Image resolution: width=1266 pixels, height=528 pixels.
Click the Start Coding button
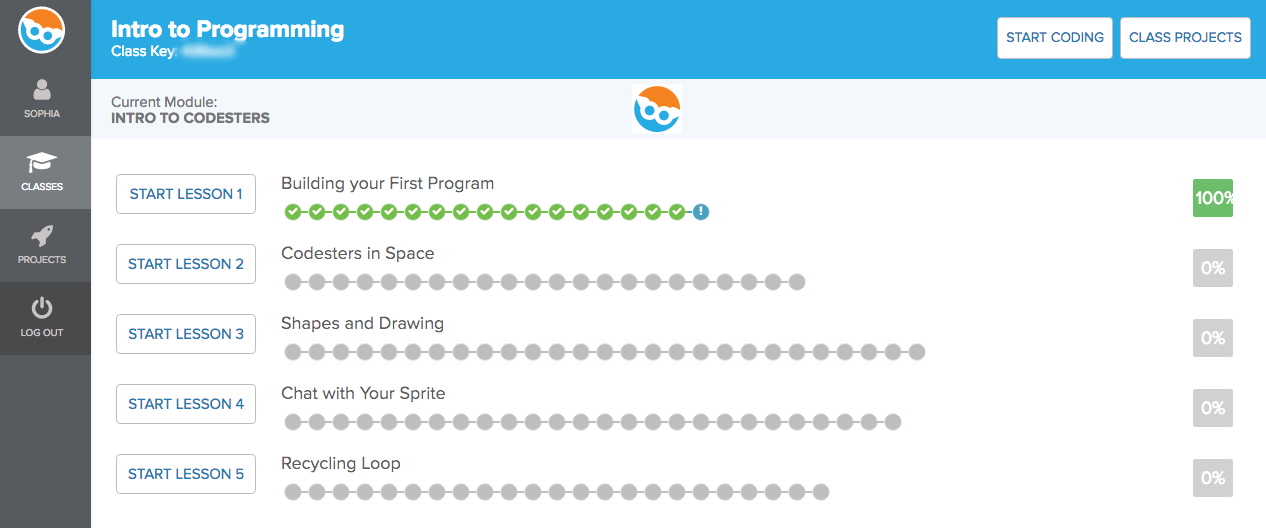point(1055,38)
